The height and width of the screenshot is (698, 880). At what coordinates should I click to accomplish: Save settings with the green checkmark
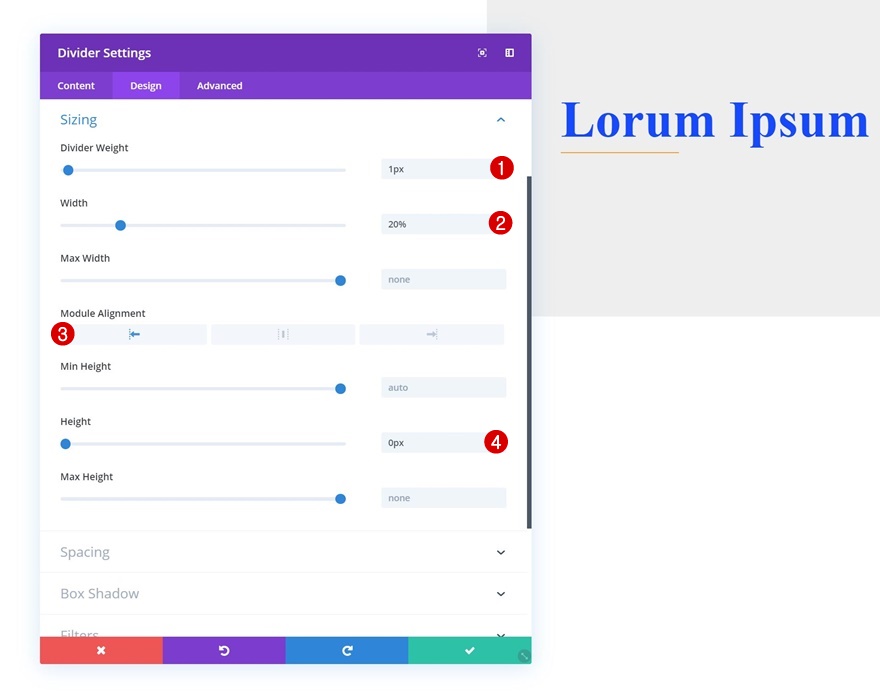pos(470,650)
